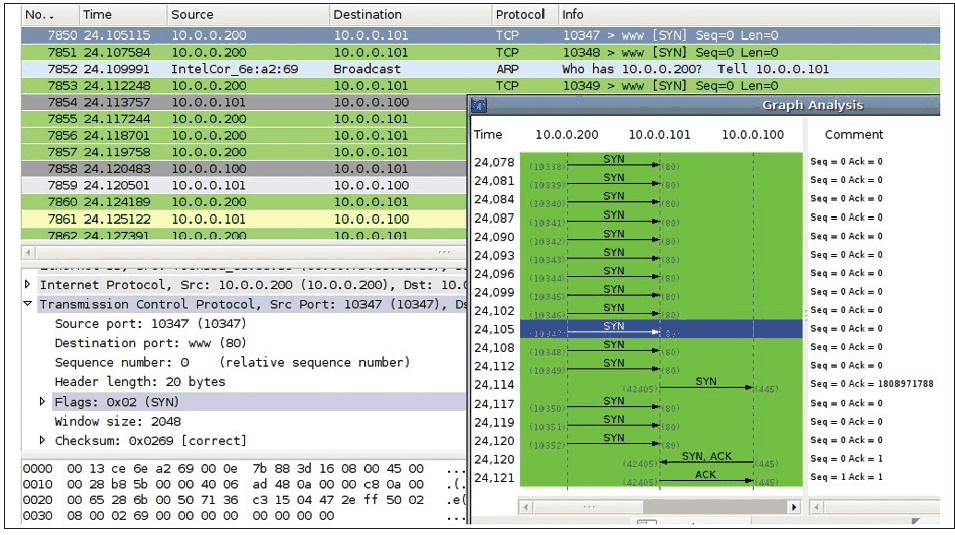Click comment Seq = 1 Ack = 1
The width and height of the screenshot is (955, 535).
click(x=846, y=477)
